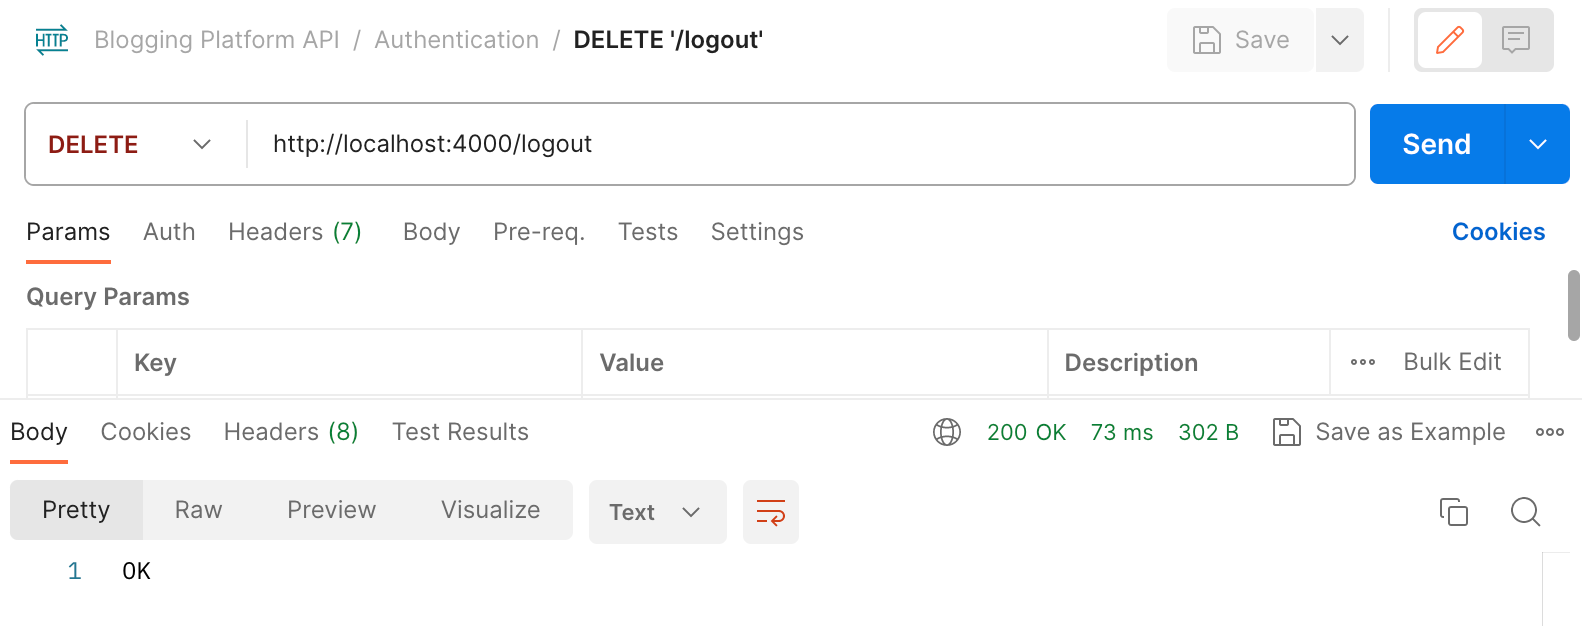Select the Visualize response mode

[489, 510]
